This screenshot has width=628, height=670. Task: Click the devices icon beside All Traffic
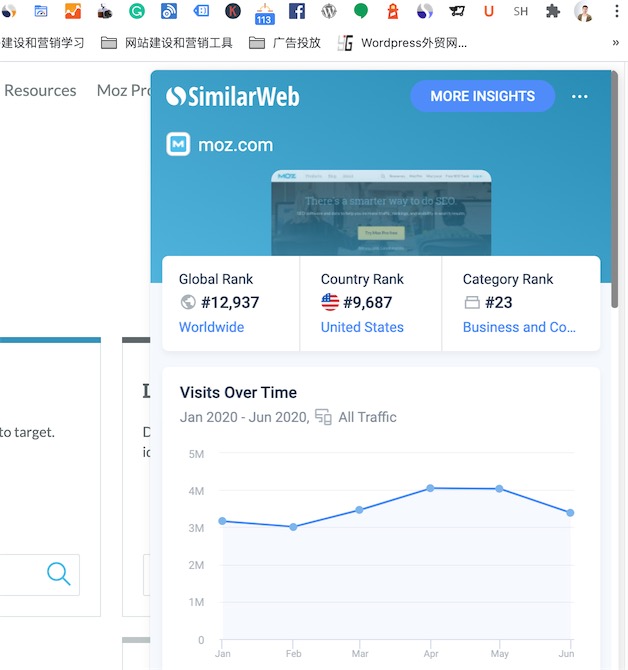[x=323, y=417]
